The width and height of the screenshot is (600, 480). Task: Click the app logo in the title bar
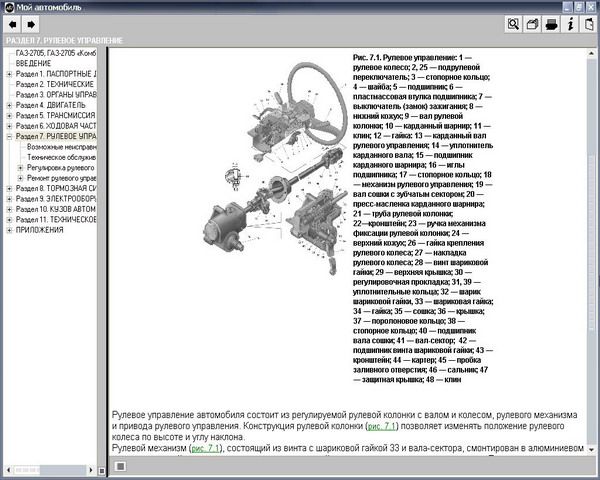(8, 7)
